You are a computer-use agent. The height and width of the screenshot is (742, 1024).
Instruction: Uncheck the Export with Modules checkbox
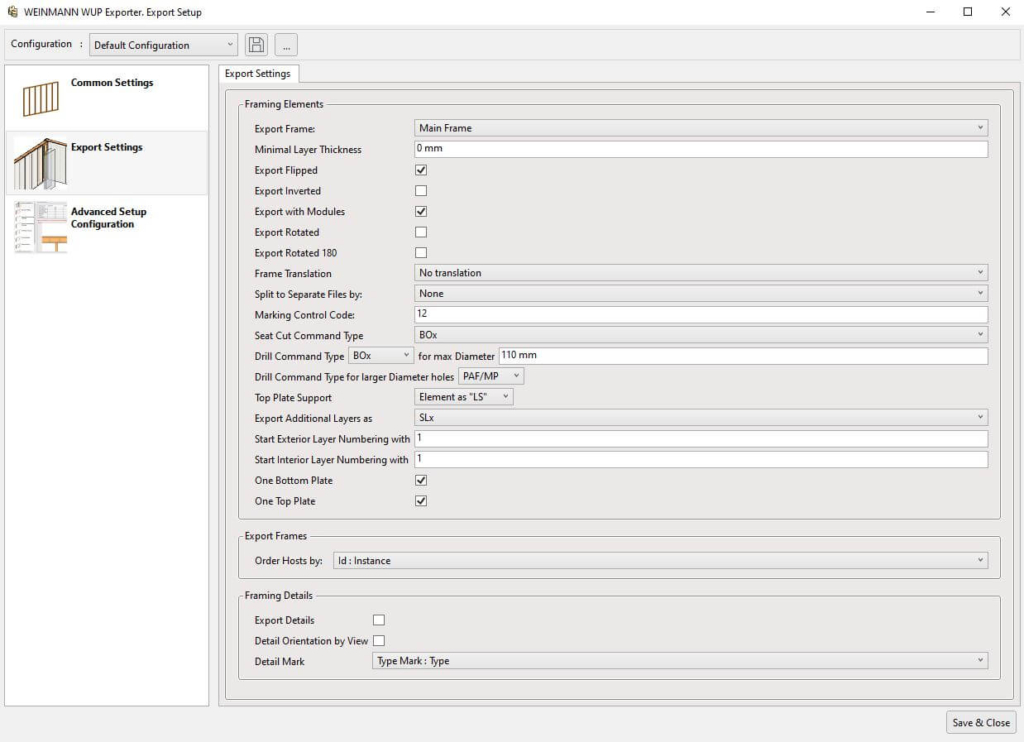(x=421, y=212)
